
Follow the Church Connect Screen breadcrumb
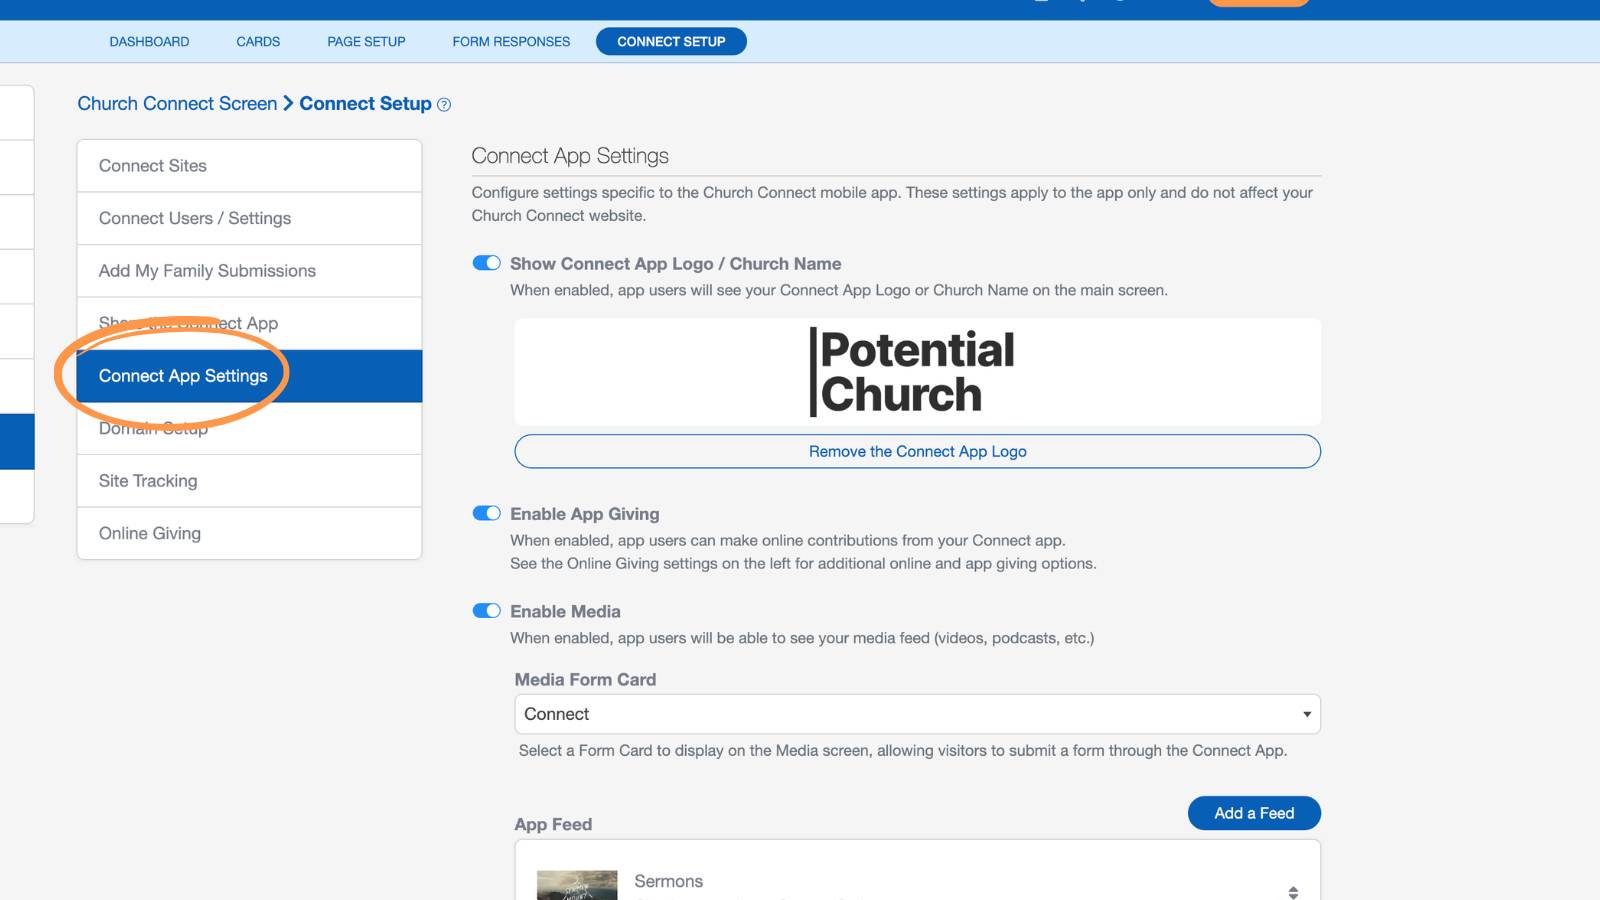177,104
